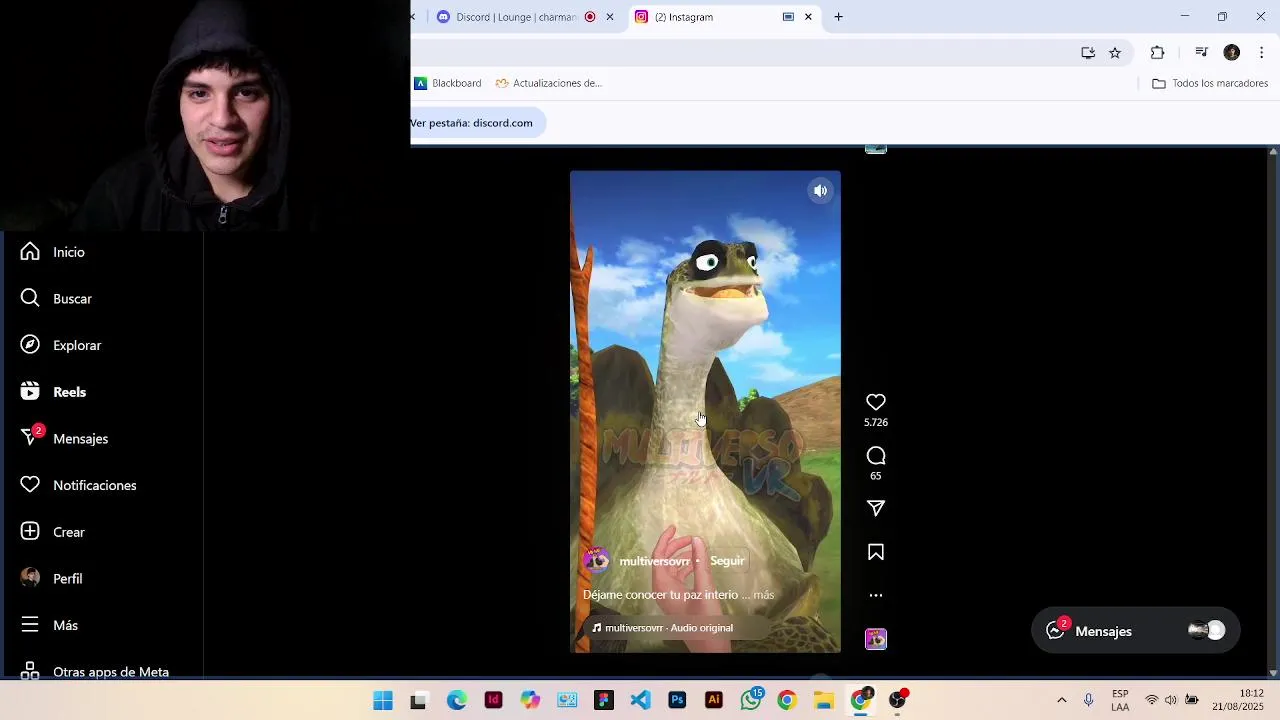The height and width of the screenshot is (720, 1280).
Task: Launch Adobe InDesign from taskbar
Action: tap(493, 701)
